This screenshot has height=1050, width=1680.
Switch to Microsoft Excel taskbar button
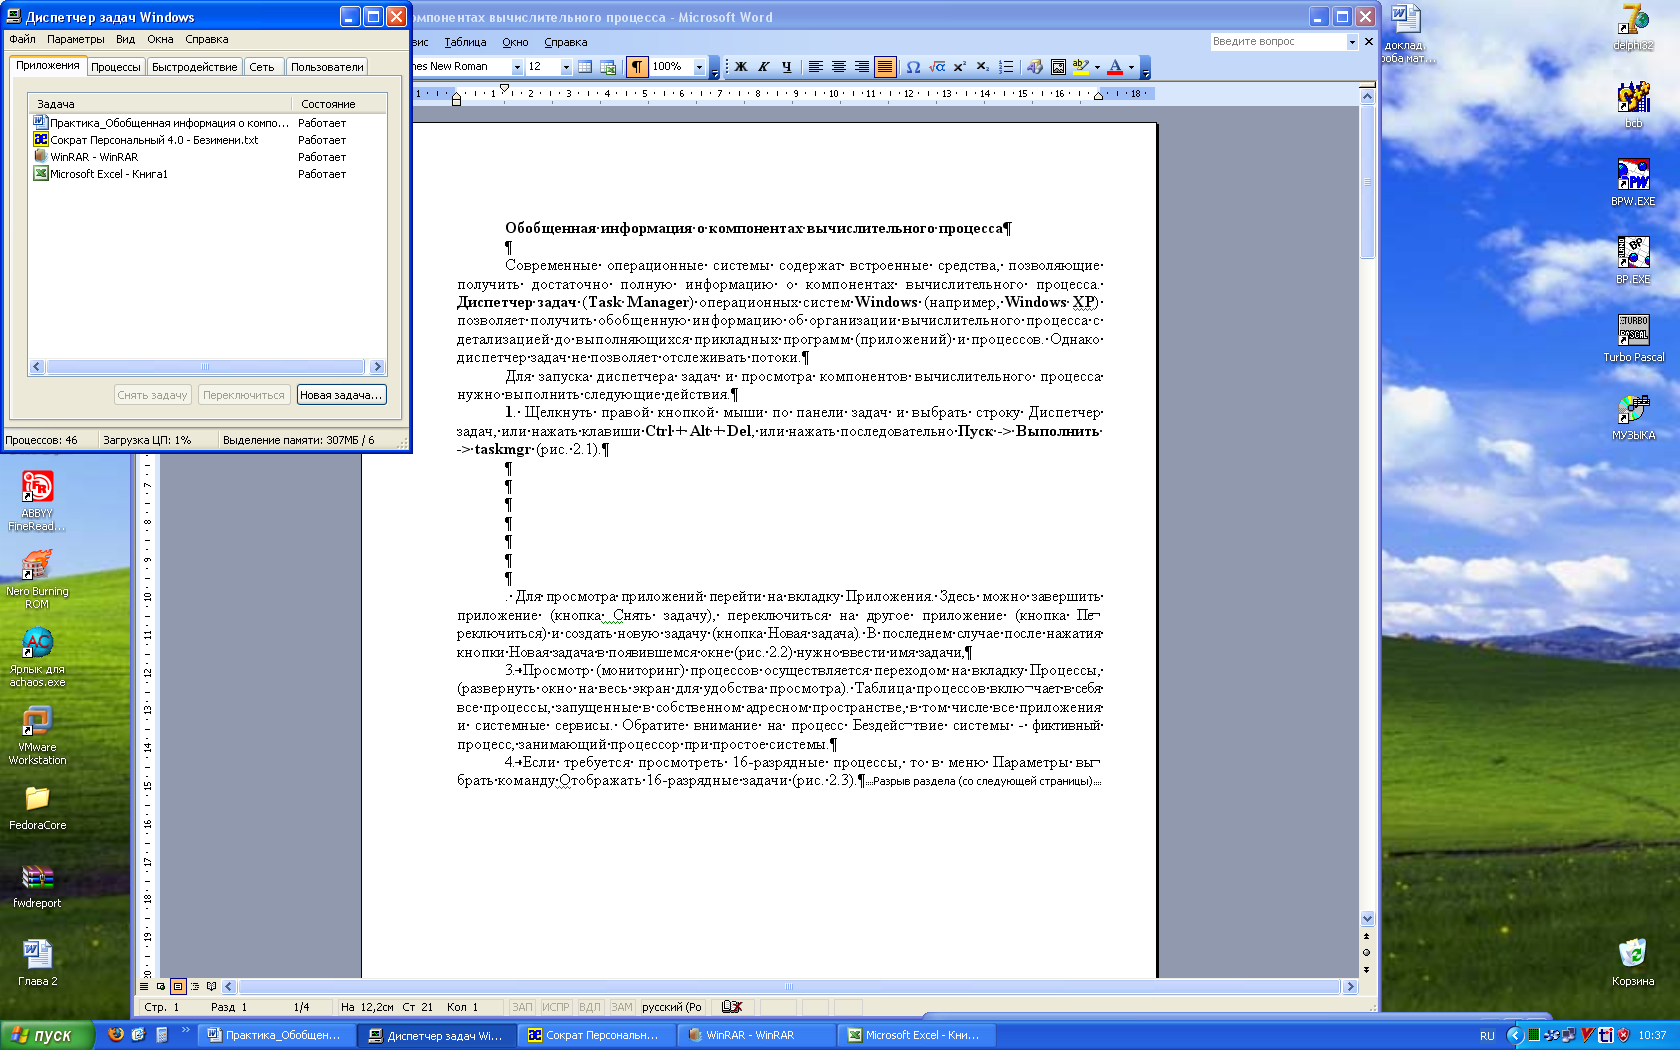(918, 1035)
